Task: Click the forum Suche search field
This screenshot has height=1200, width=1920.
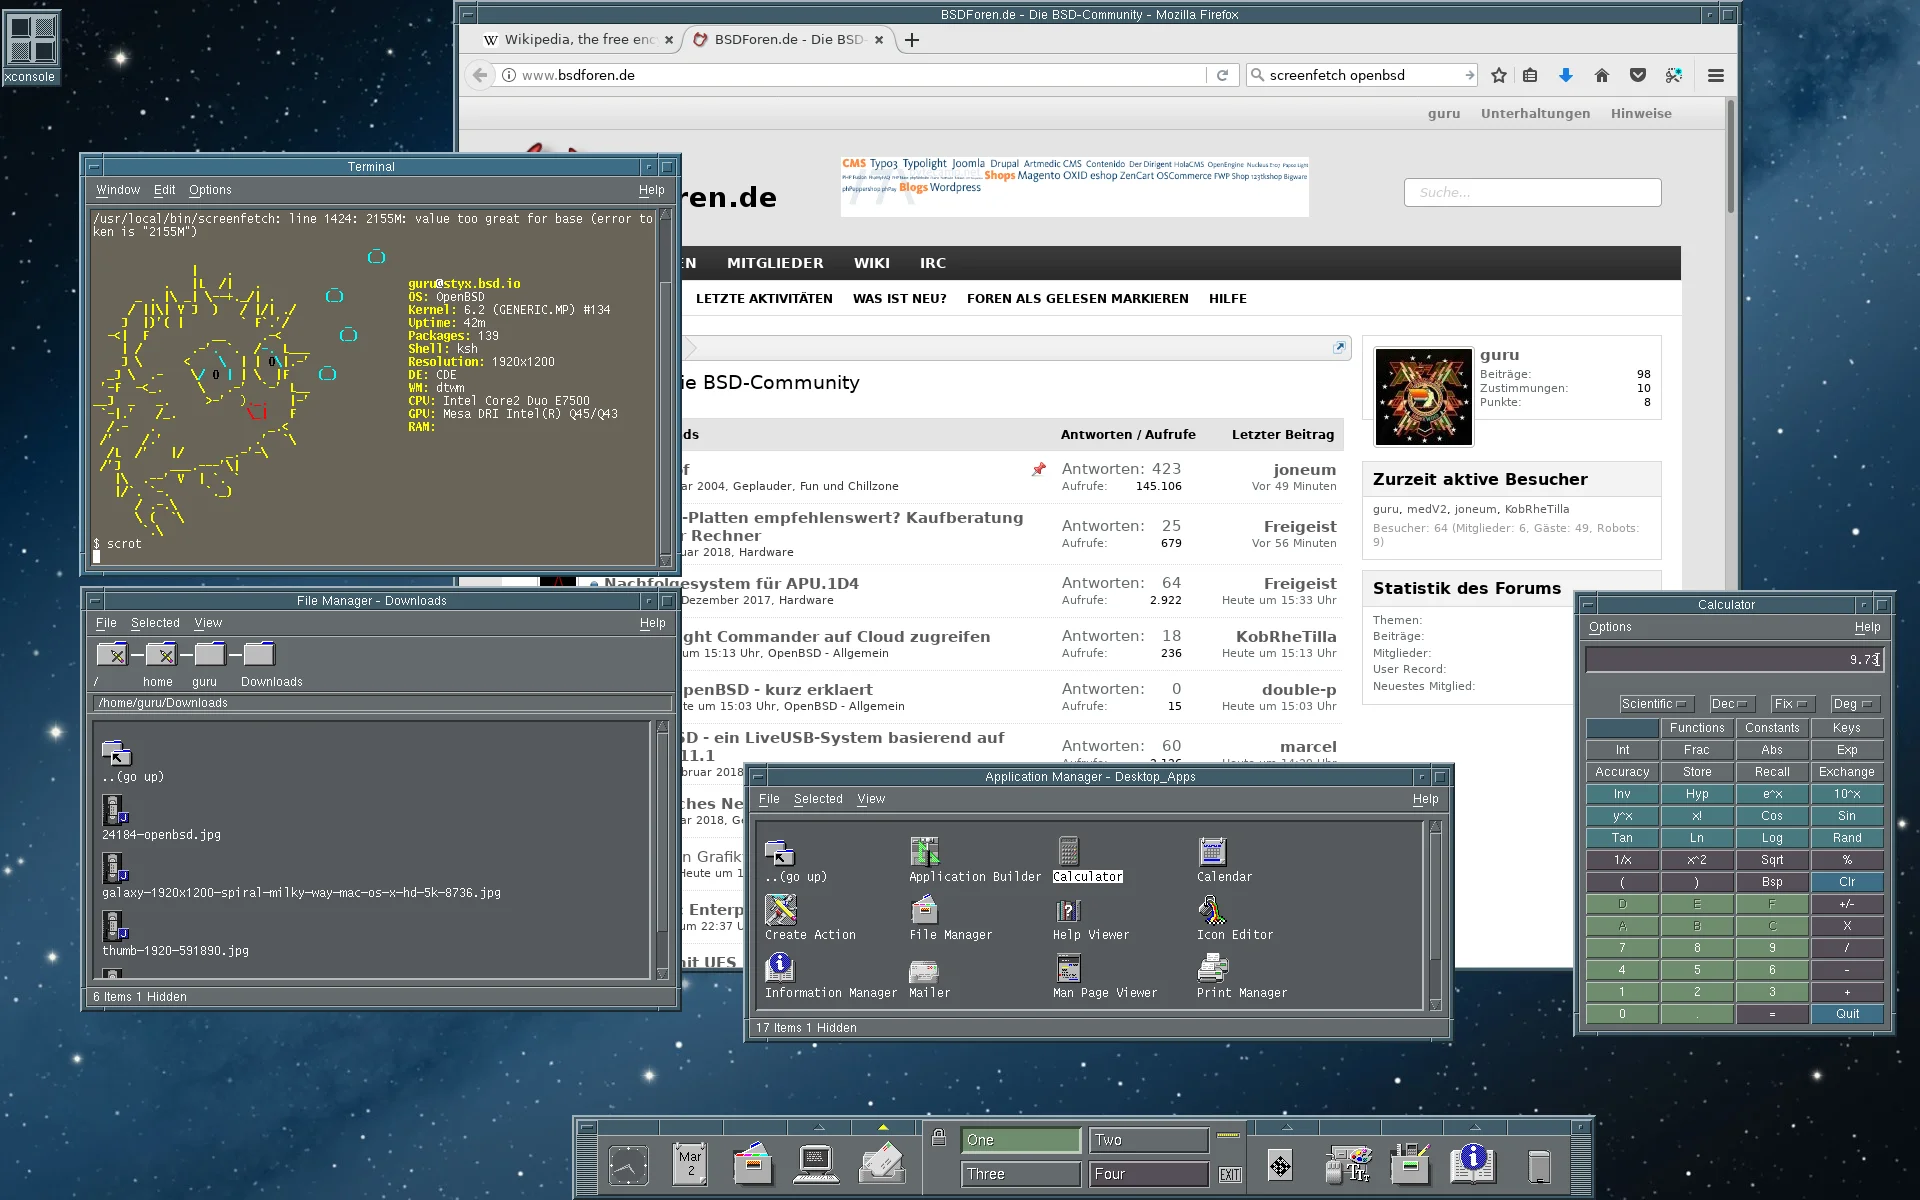Action: 1532,192
